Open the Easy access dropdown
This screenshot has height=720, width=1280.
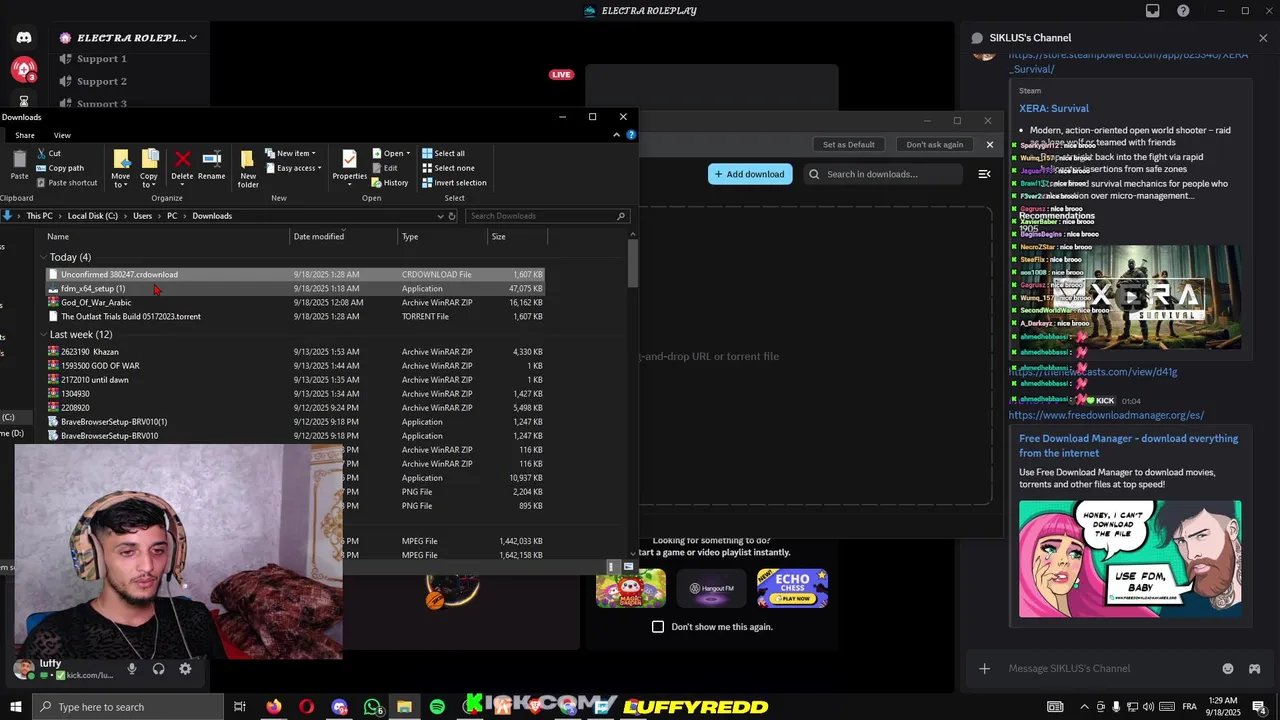pyautogui.click(x=292, y=168)
